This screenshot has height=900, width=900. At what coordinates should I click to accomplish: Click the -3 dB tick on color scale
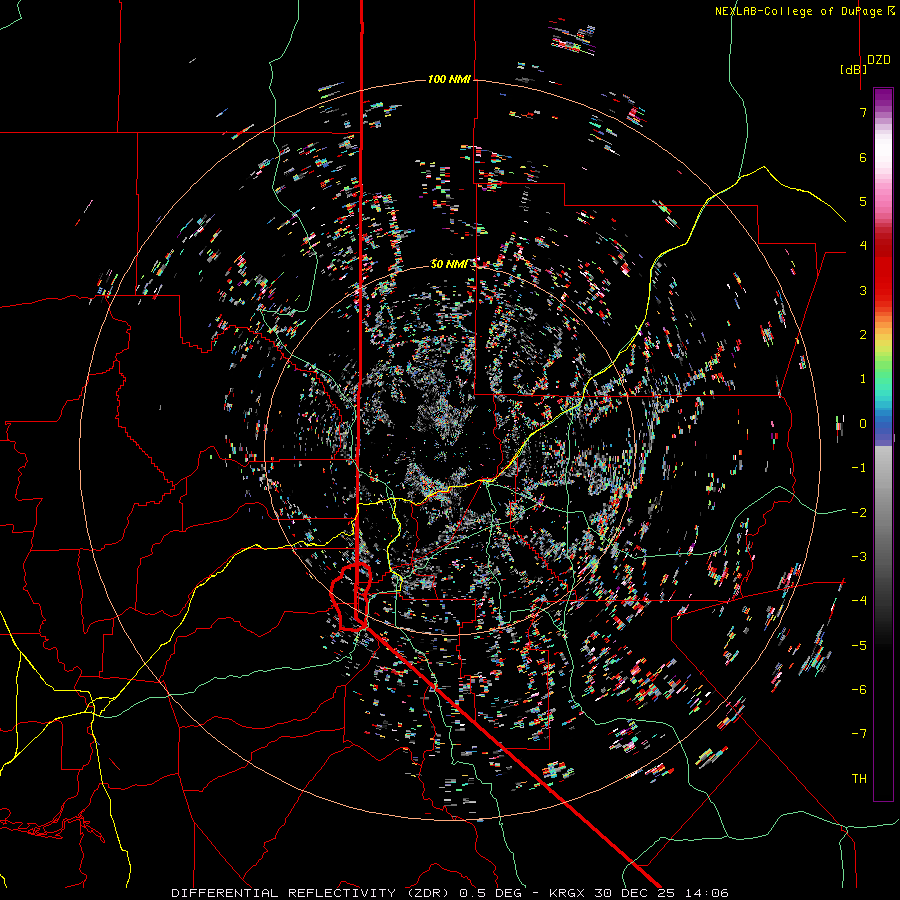tap(859, 556)
